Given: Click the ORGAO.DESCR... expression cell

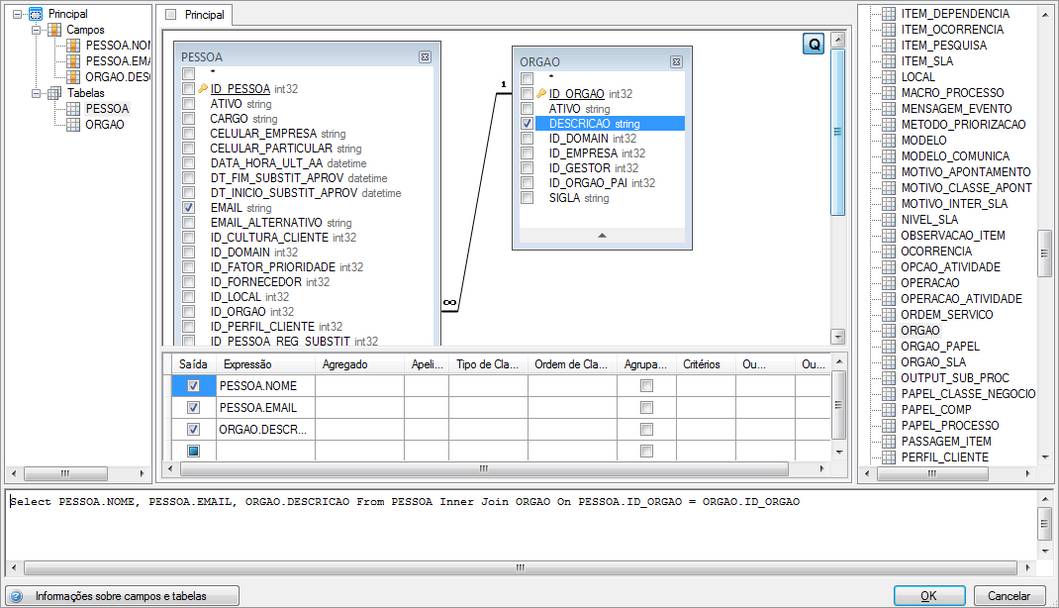Looking at the screenshot, I should pos(265,430).
